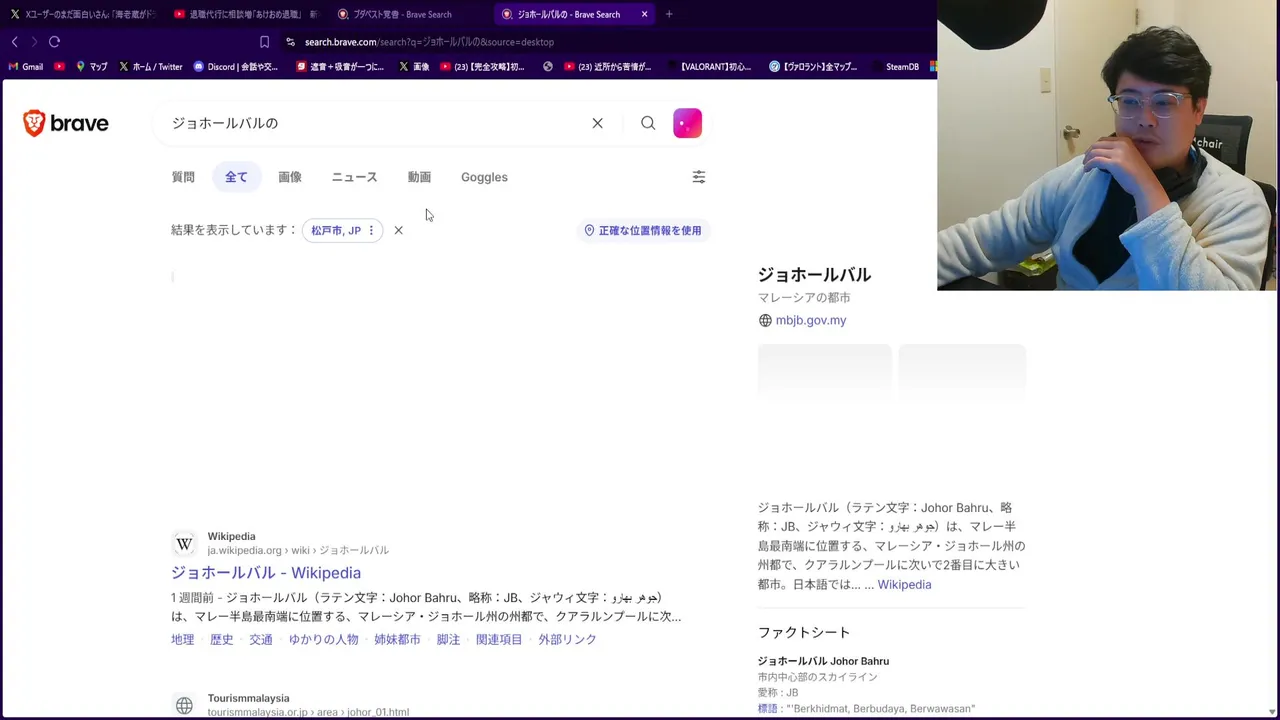Open ジョホールバル - Wikipedia result title
The height and width of the screenshot is (720, 1280).
click(x=266, y=573)
